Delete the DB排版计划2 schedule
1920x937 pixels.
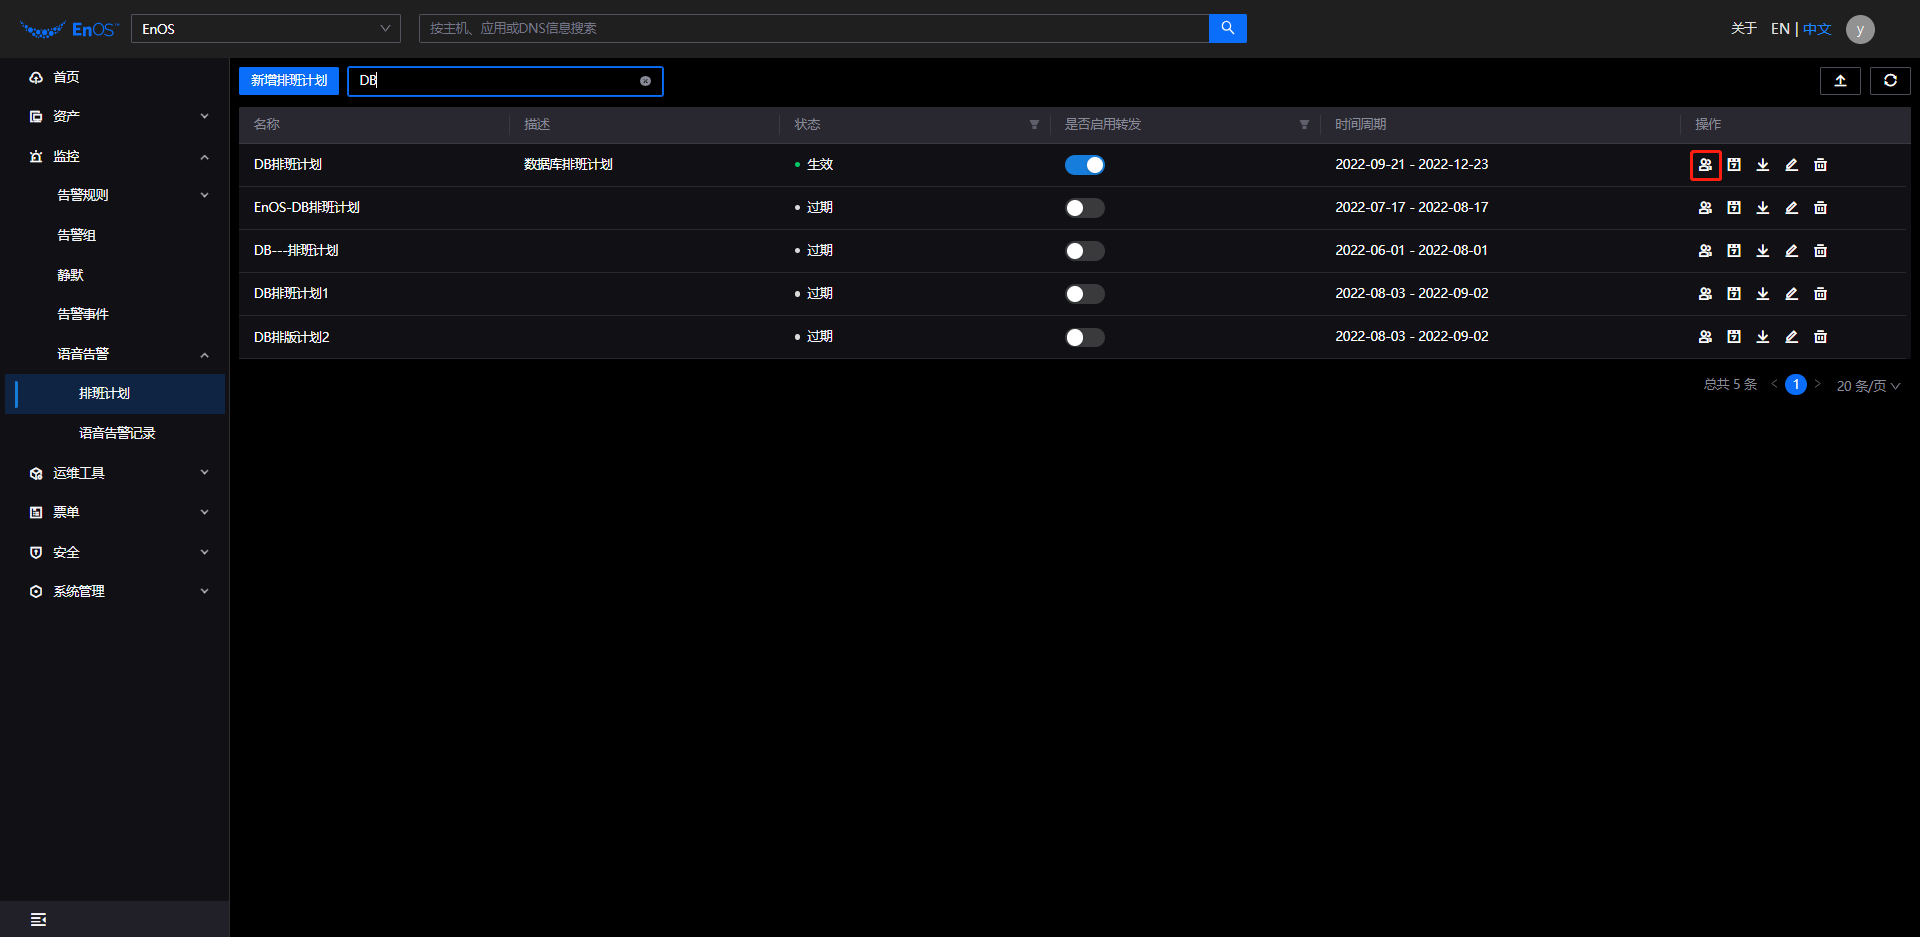coord(1821,337)
